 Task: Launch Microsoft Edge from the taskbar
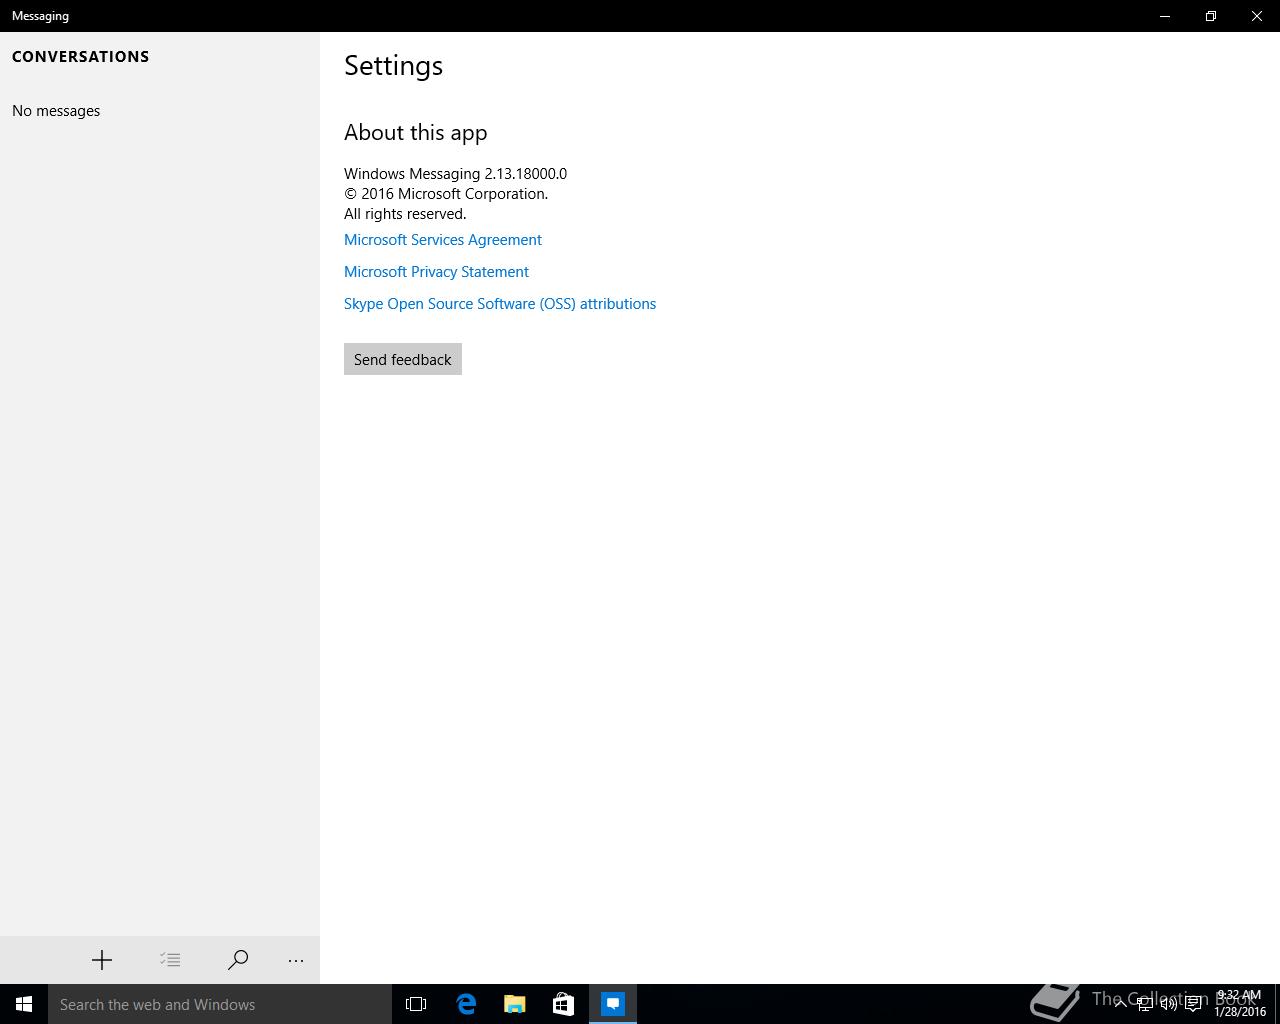[466, 1004]
